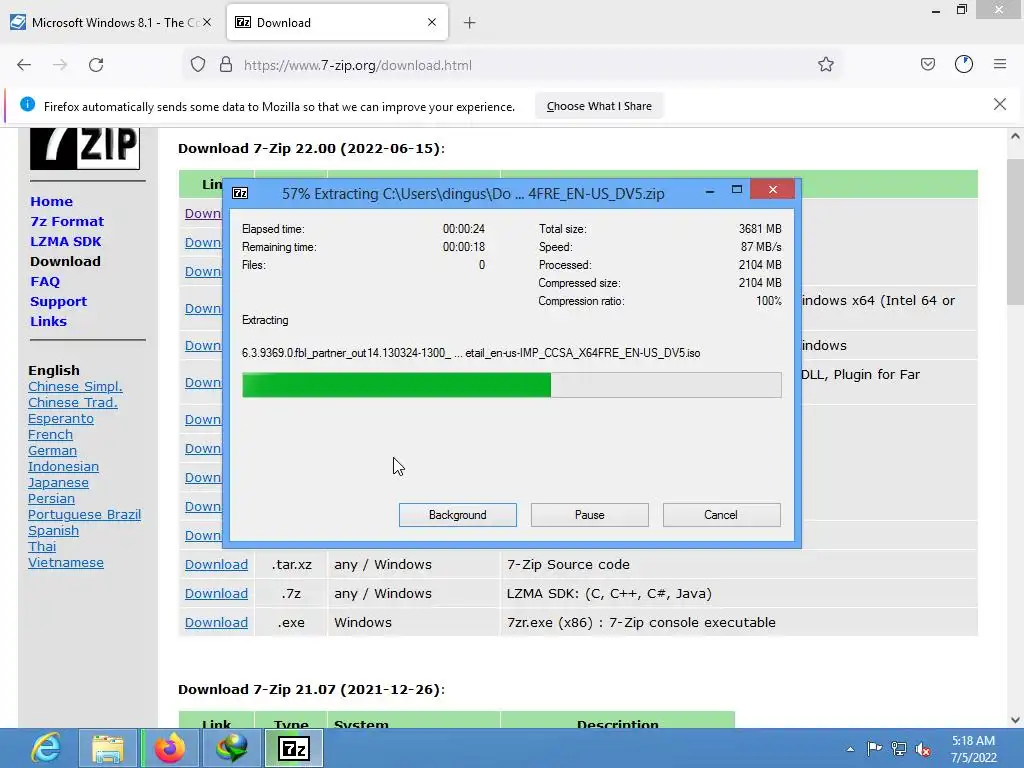Open the Save to Pocket icon

point(928,64)
